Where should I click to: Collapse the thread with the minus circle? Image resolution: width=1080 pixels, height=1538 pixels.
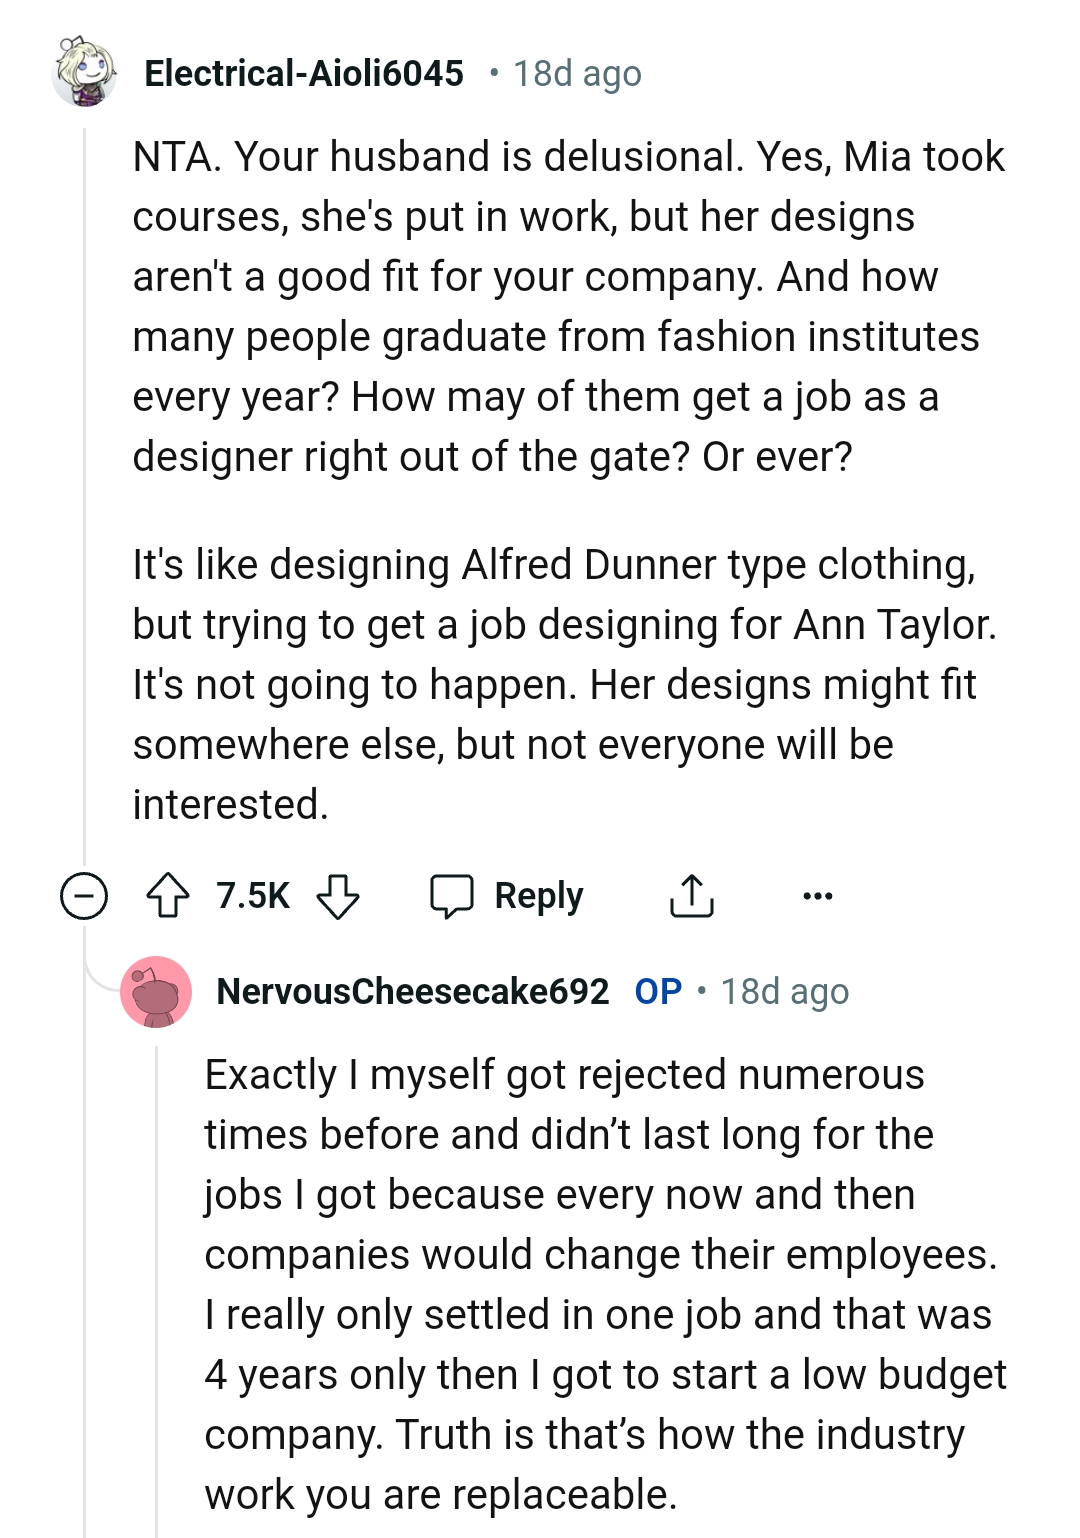[x=84, y=895]
